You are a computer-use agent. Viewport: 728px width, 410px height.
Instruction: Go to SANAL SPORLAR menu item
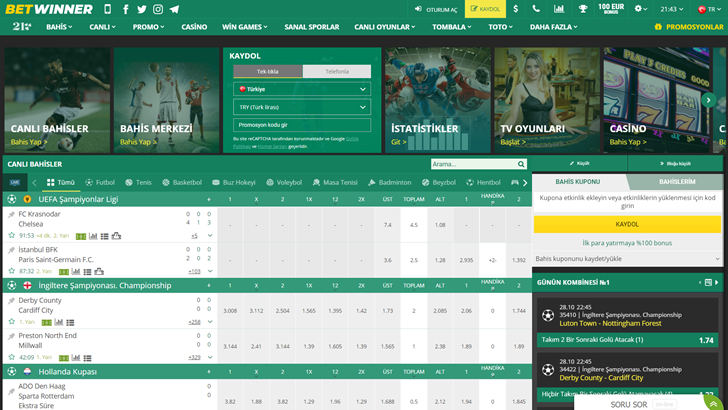312,27
